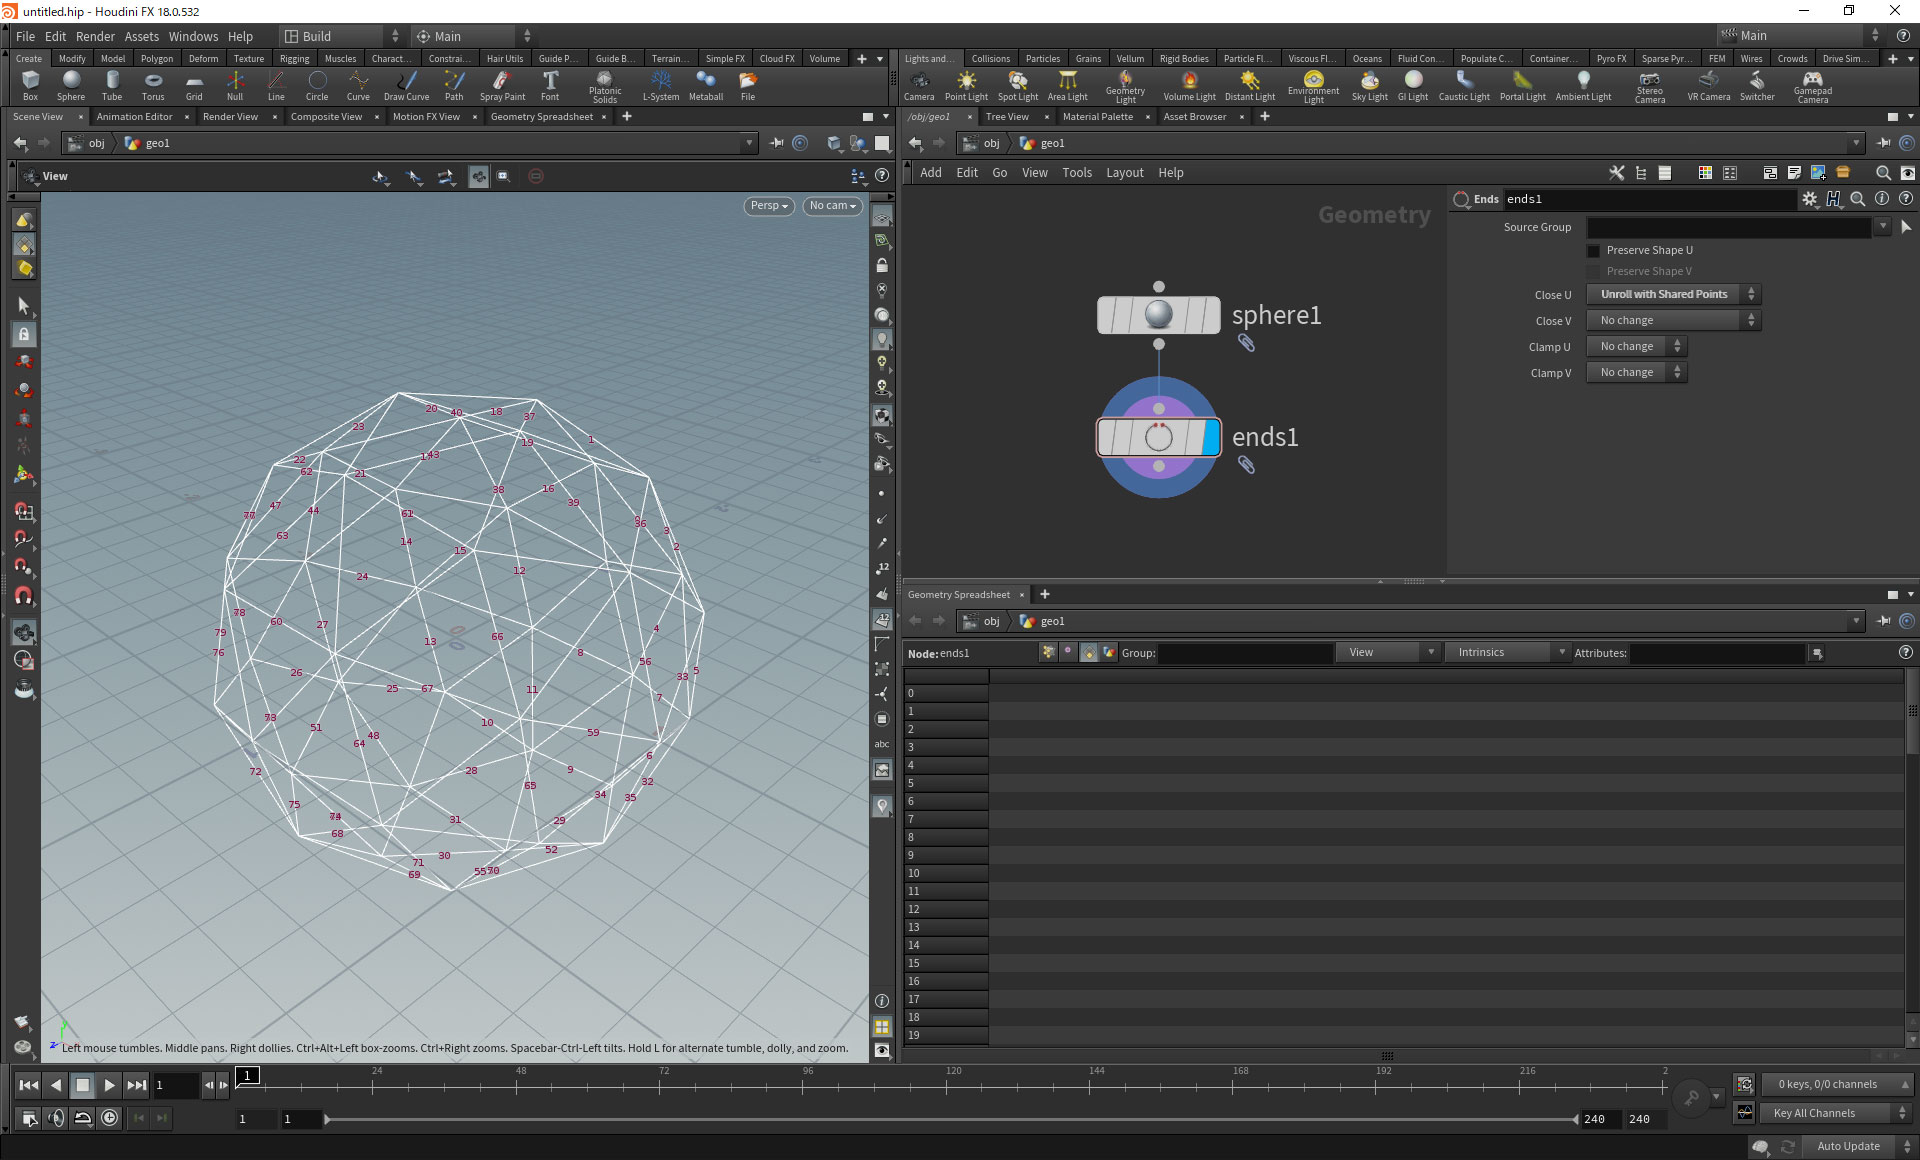1920x1160 pixels.
Task: Click the Source Group input field
Action: pyautogui.click(x=1728, y=227)
